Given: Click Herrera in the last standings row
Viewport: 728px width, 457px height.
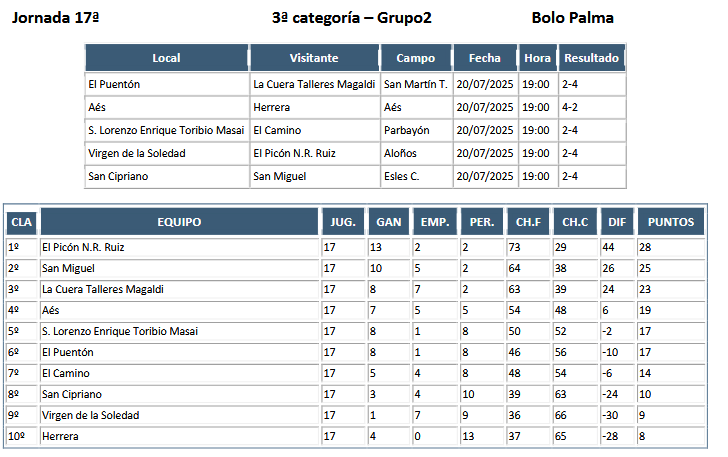Looking at the screenshot, I should [x=60, y=437].
